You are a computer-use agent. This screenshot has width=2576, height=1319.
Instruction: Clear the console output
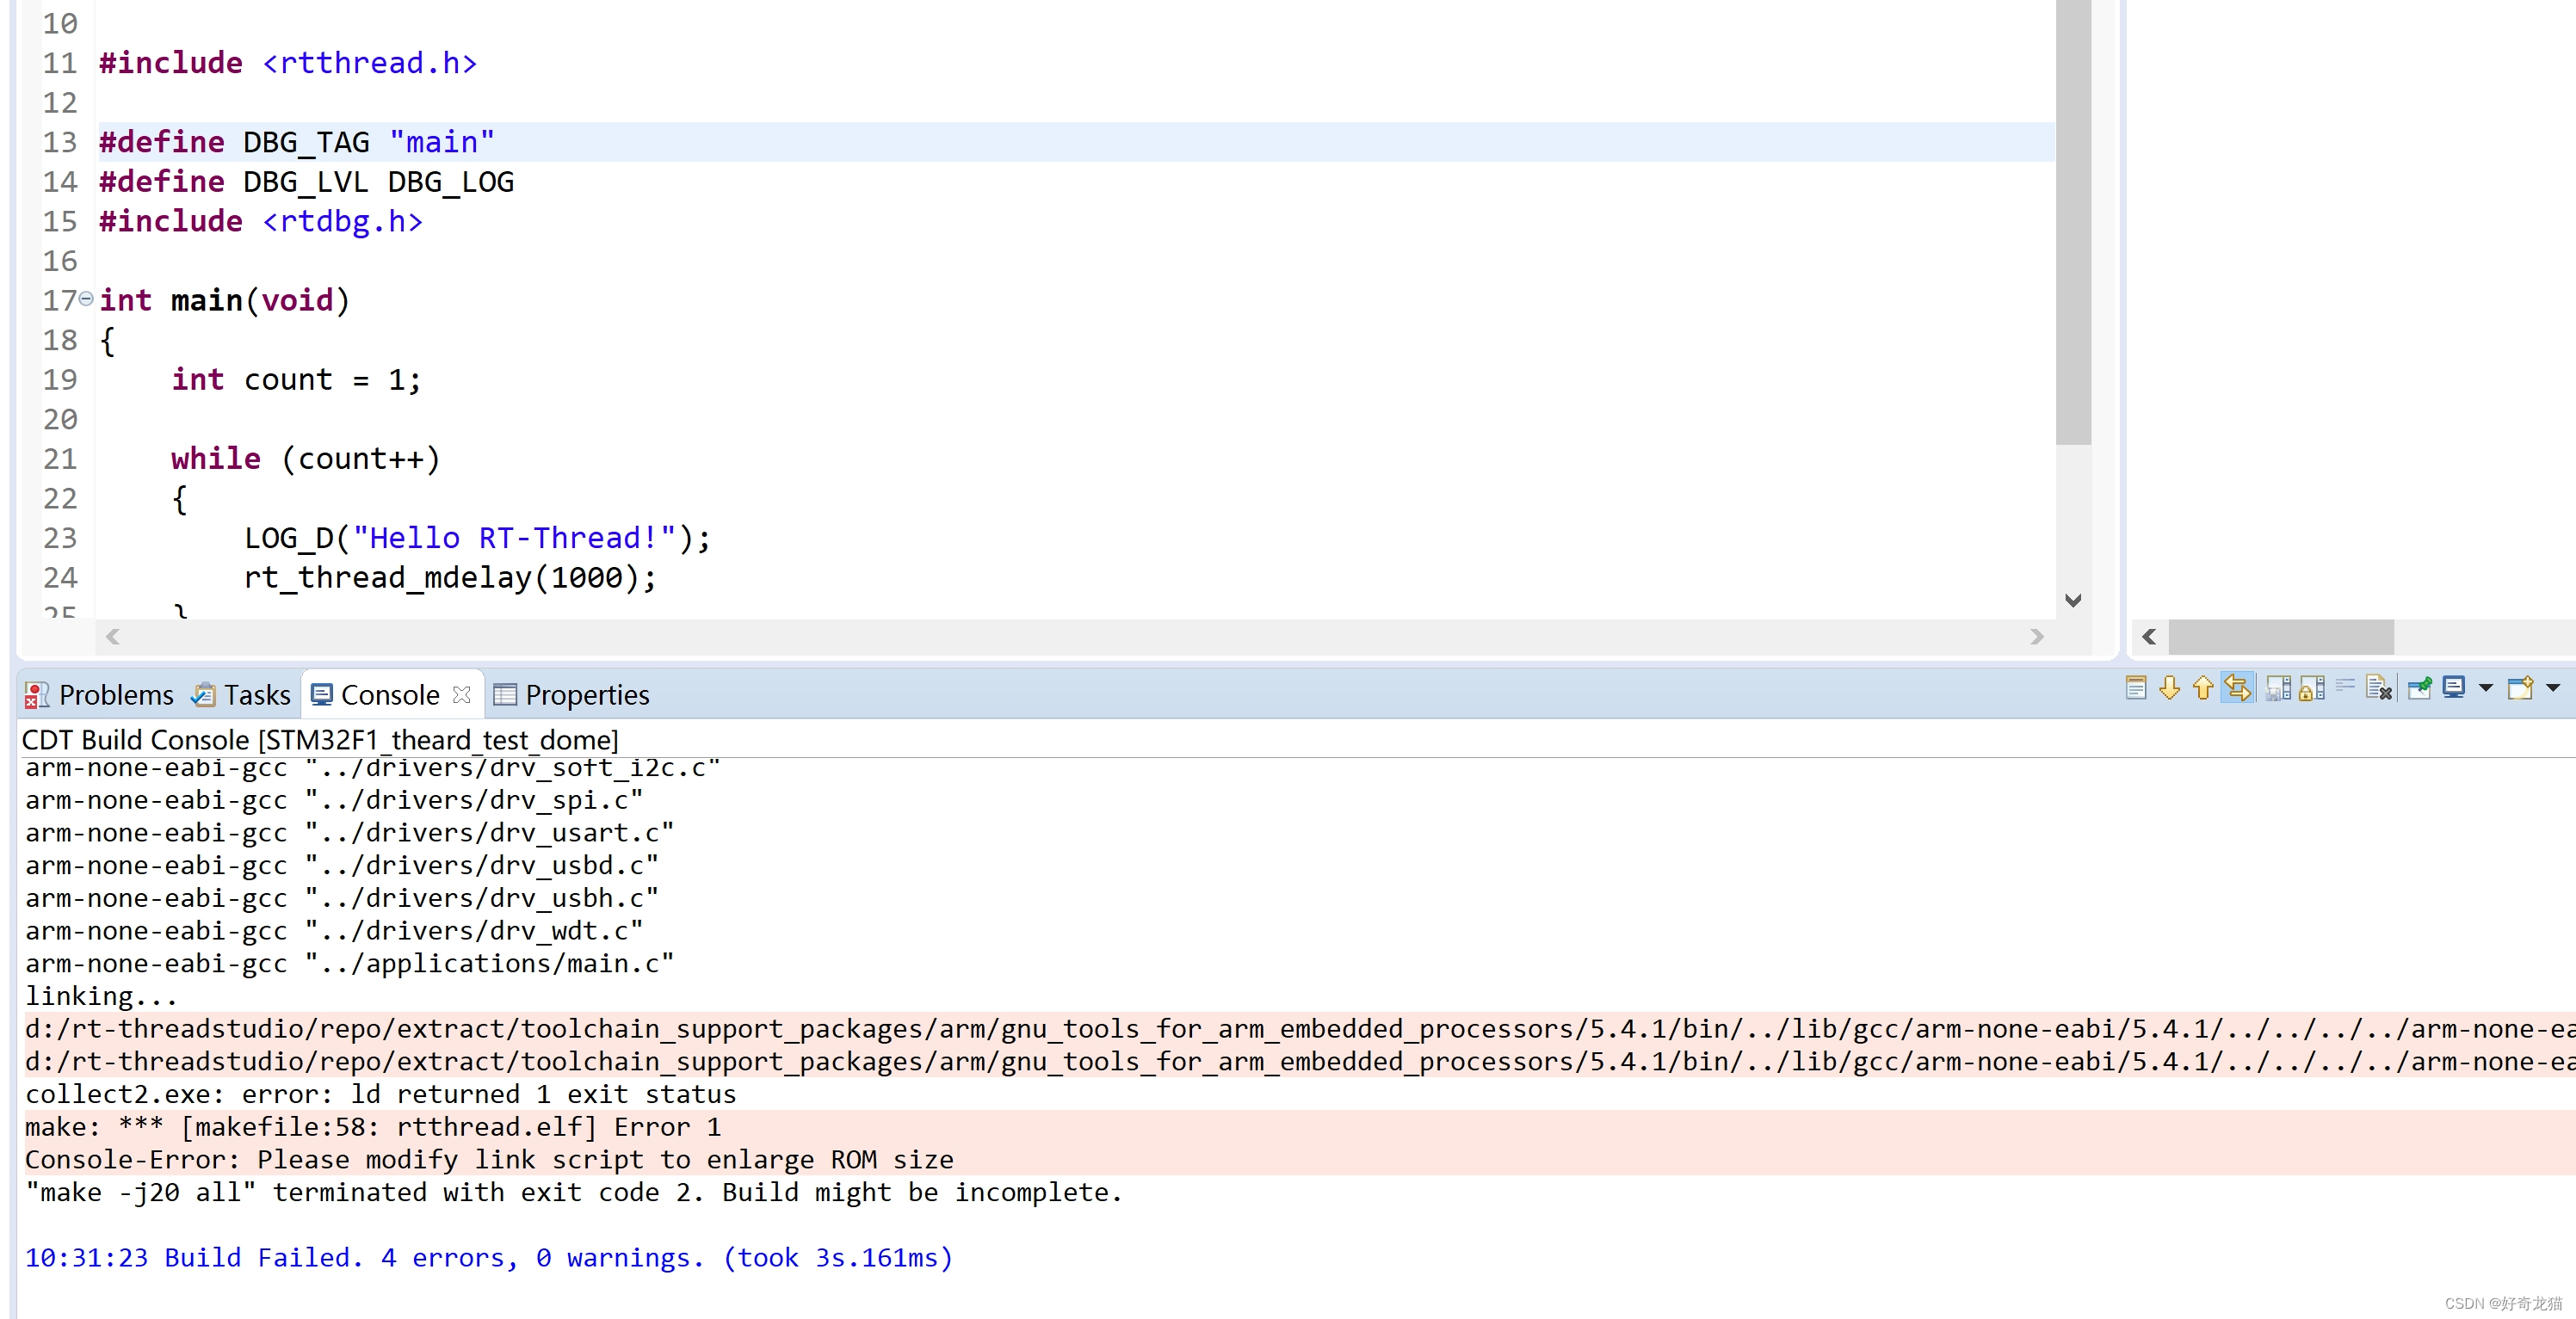[2379, 688]
